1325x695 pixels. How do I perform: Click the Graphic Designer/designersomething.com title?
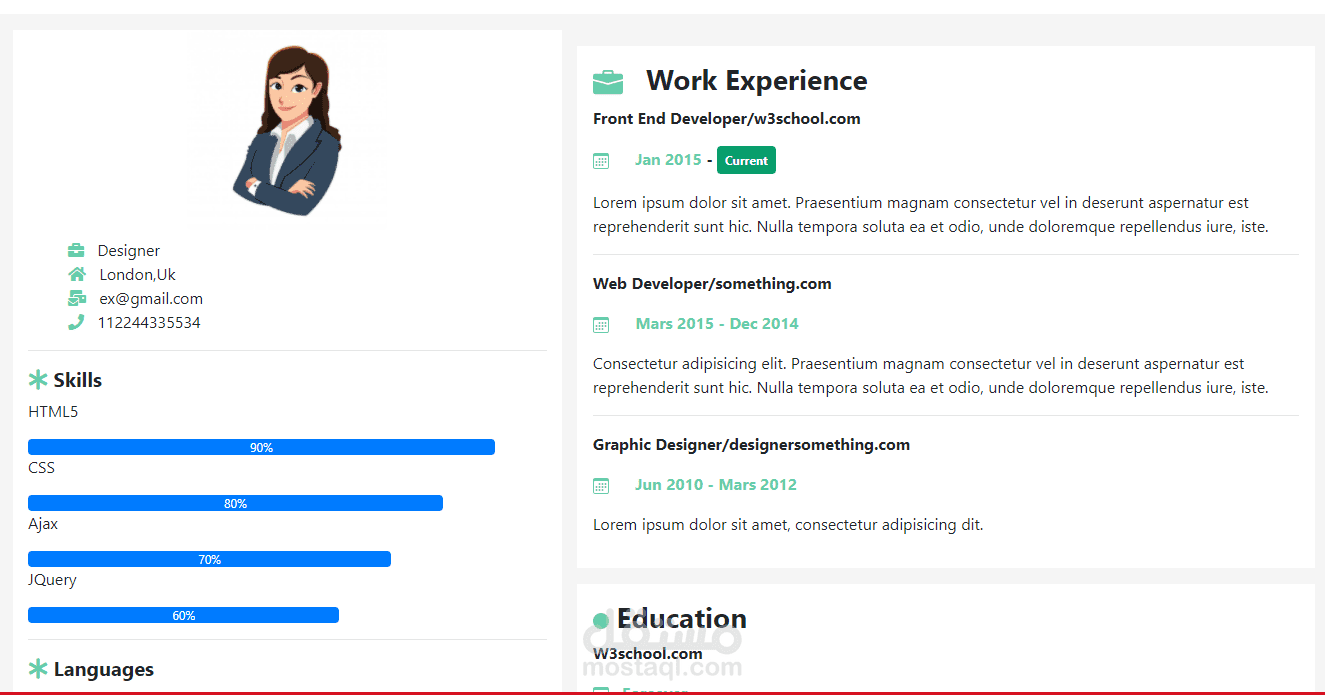[751, 445]
